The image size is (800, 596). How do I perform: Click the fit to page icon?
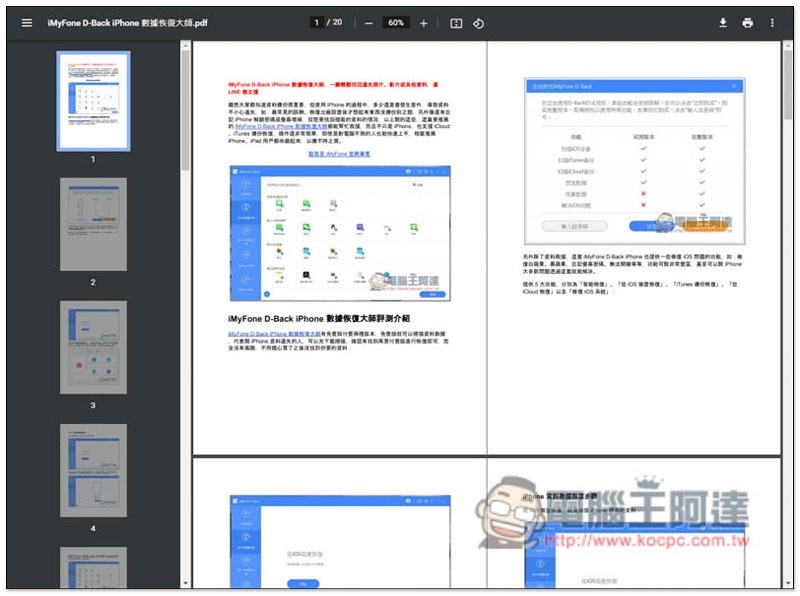456,23
